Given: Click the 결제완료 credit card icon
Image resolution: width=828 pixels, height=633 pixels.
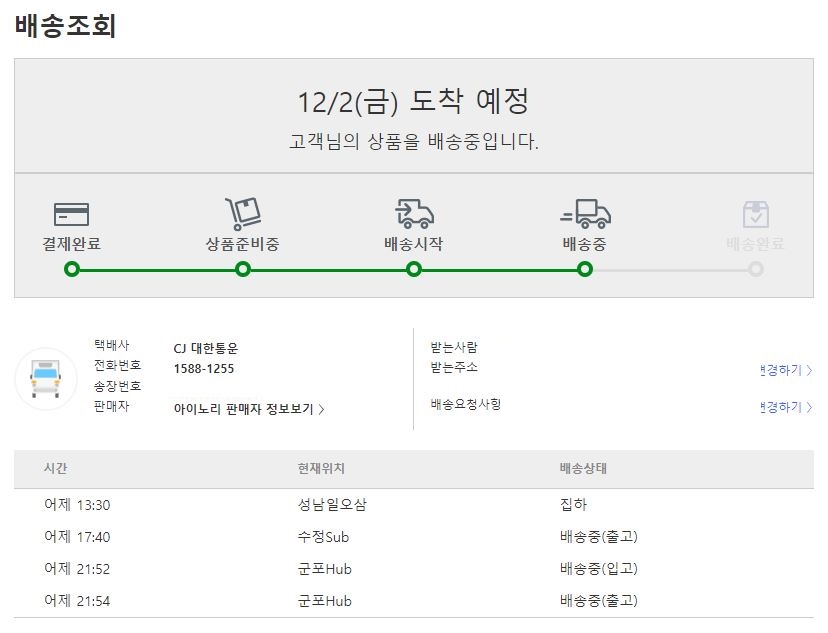Looking at the screenshot, I should pos(71,214).
